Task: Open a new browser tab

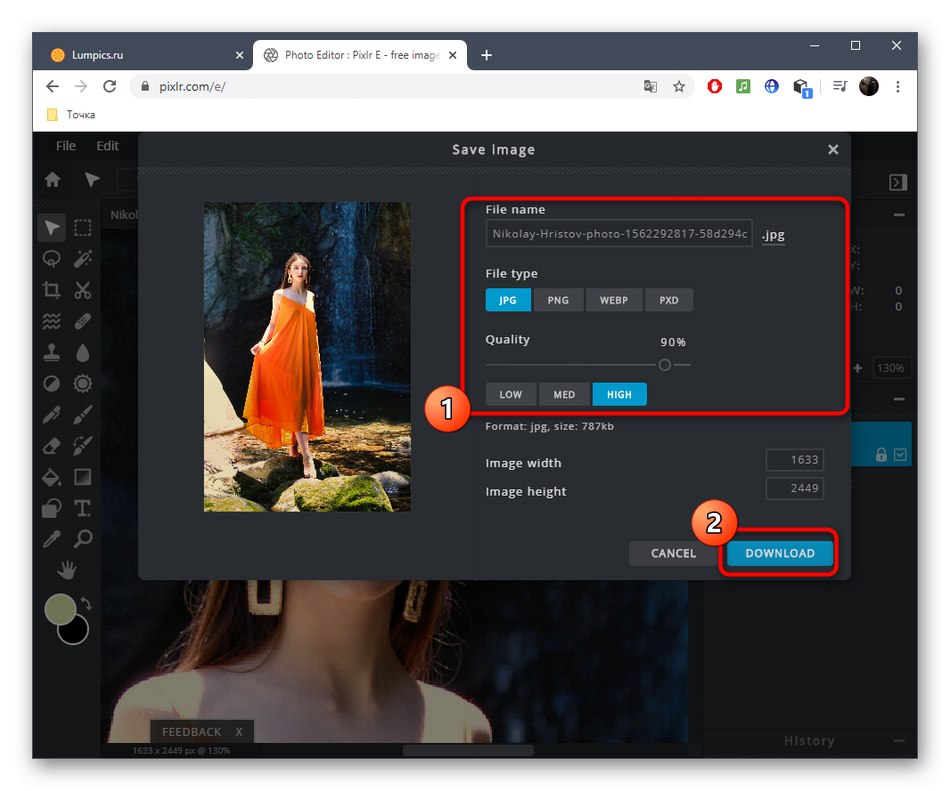Action: [486, 55]
